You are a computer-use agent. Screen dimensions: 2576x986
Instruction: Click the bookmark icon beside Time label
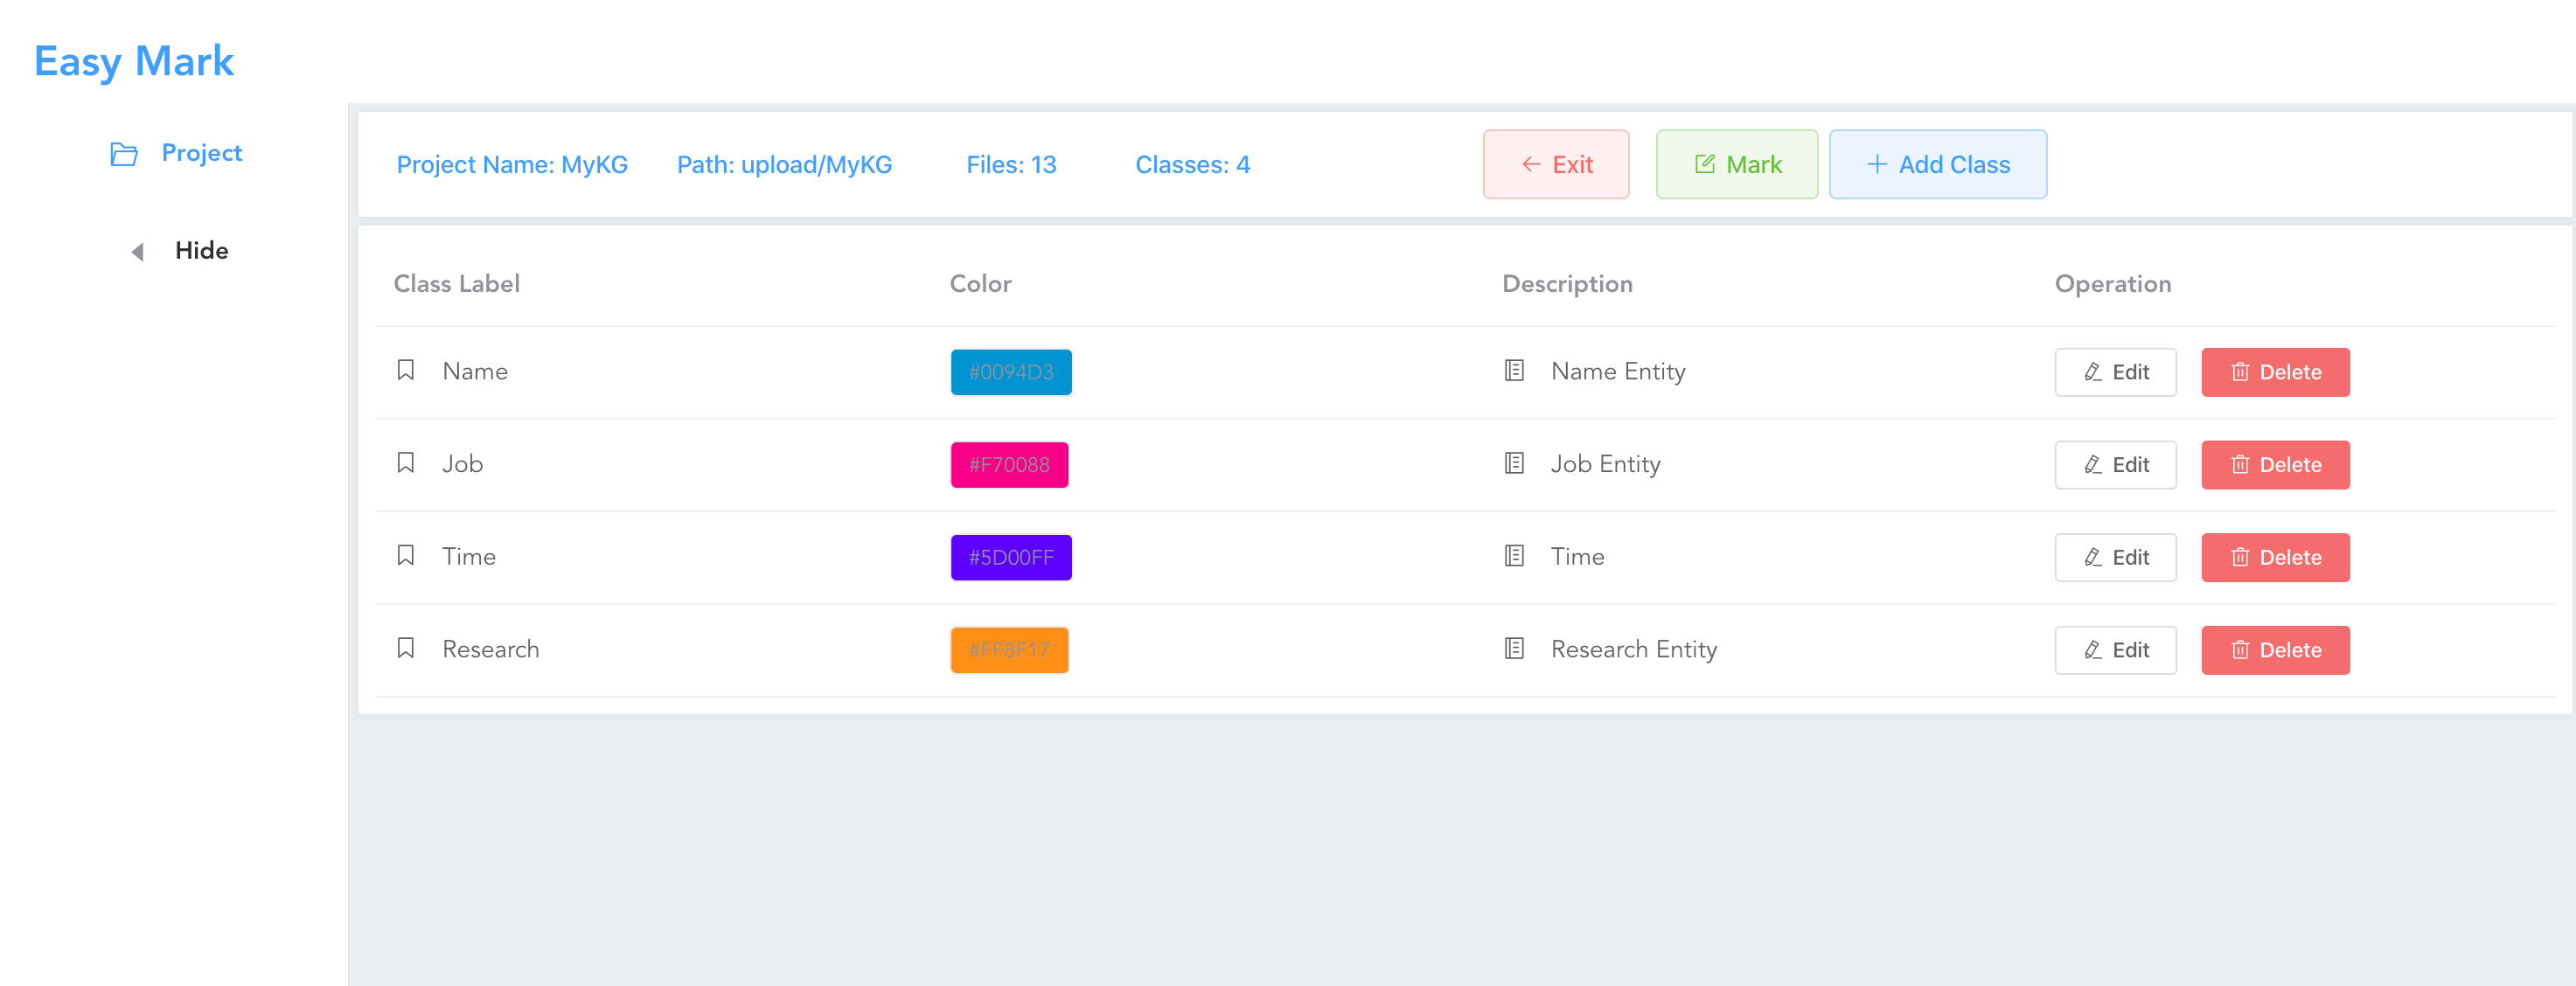coord(405,556)
